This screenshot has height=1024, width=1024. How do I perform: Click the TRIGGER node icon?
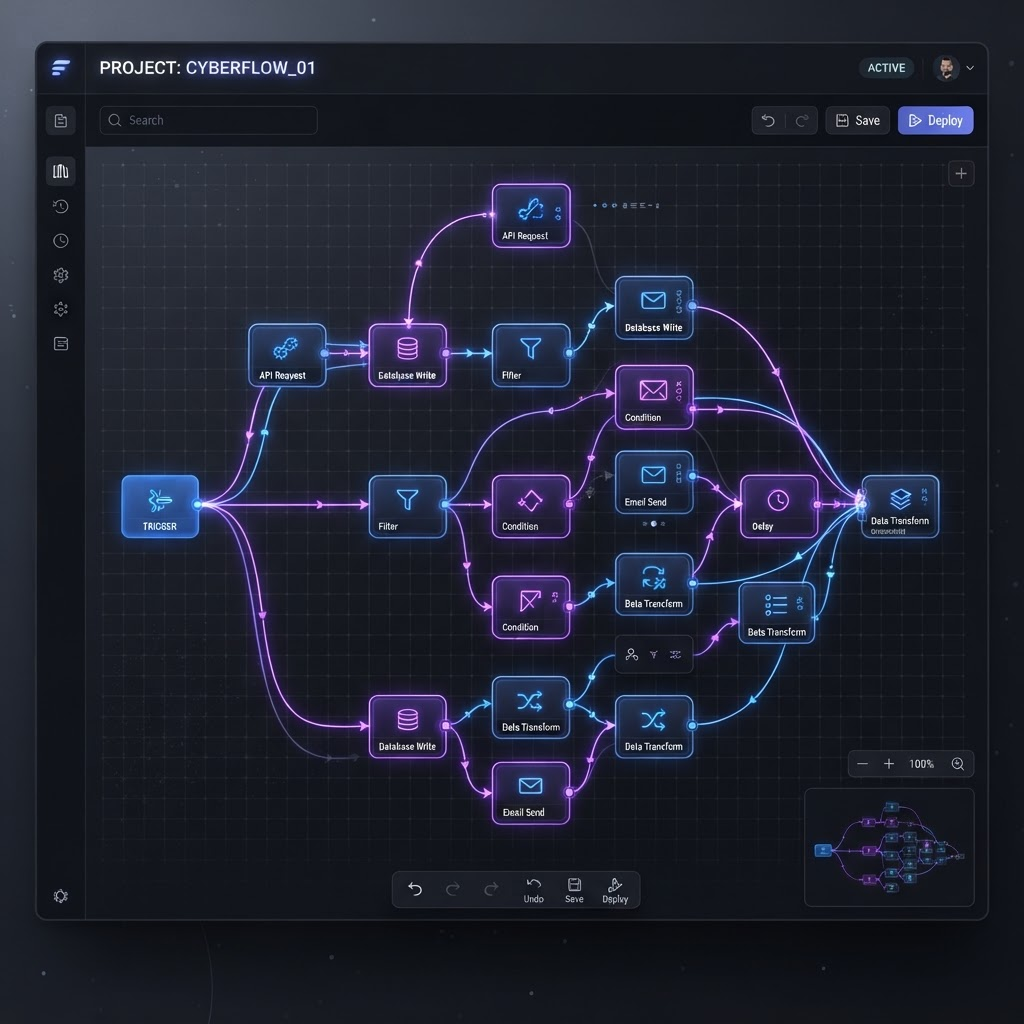point(160,501)
